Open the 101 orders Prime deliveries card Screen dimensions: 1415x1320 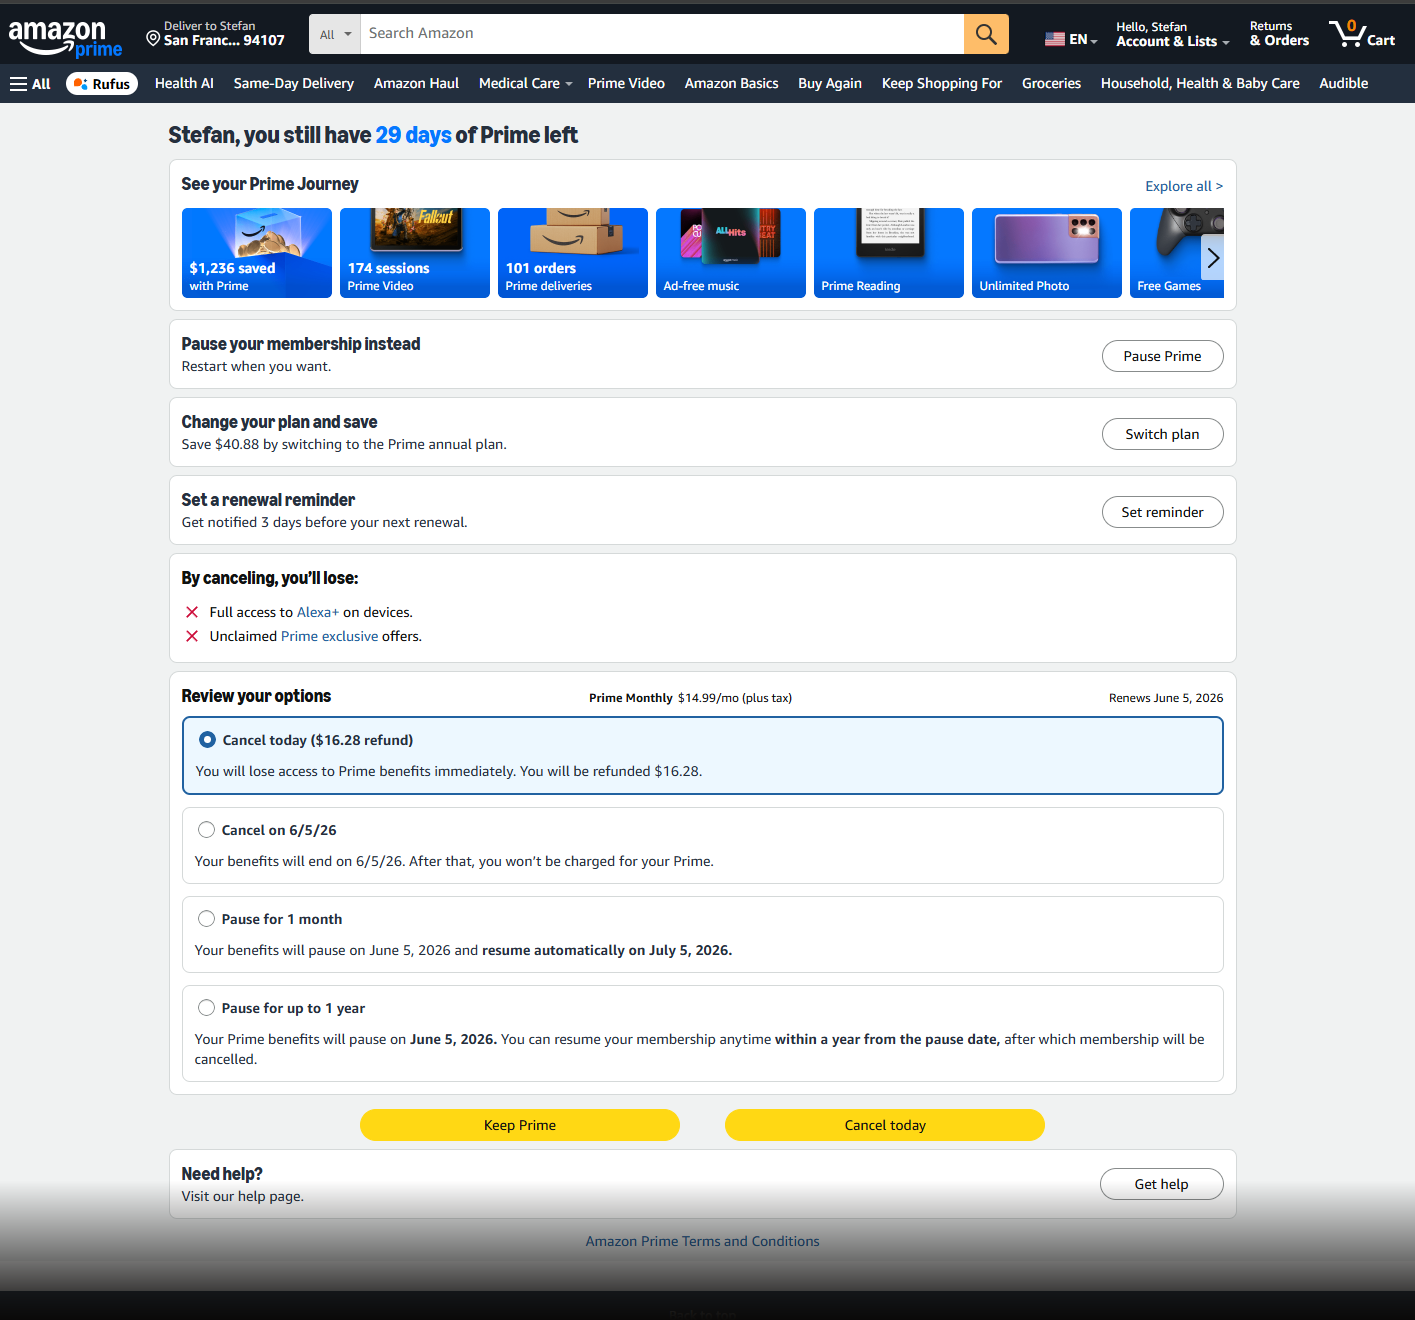[x=573, y=253]
